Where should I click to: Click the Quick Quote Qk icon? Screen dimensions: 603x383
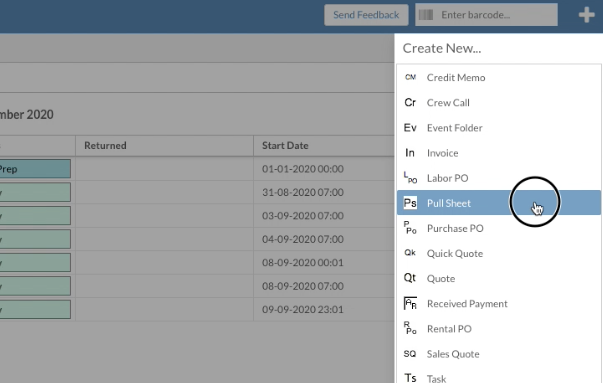(410, 253)
